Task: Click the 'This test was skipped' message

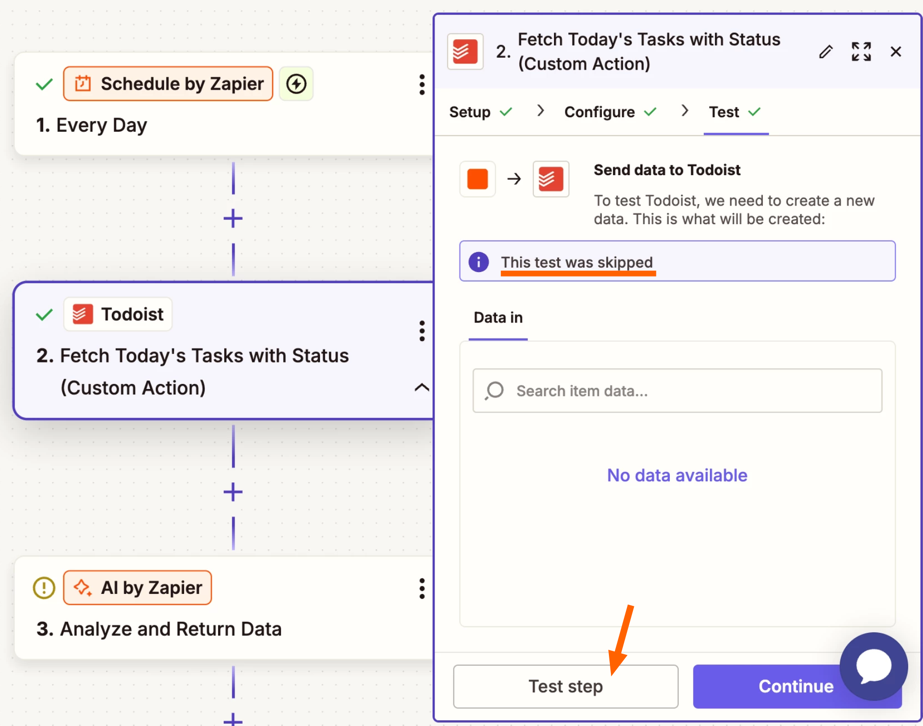Action: [x=577, y=262]
